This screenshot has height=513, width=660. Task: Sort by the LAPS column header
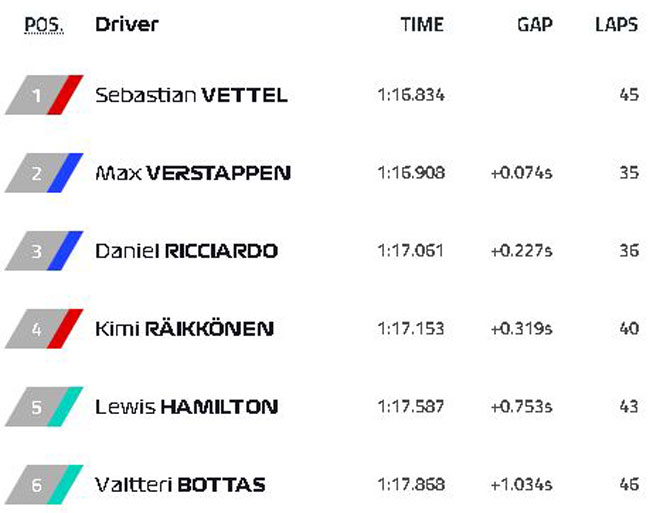pos(617,24)
